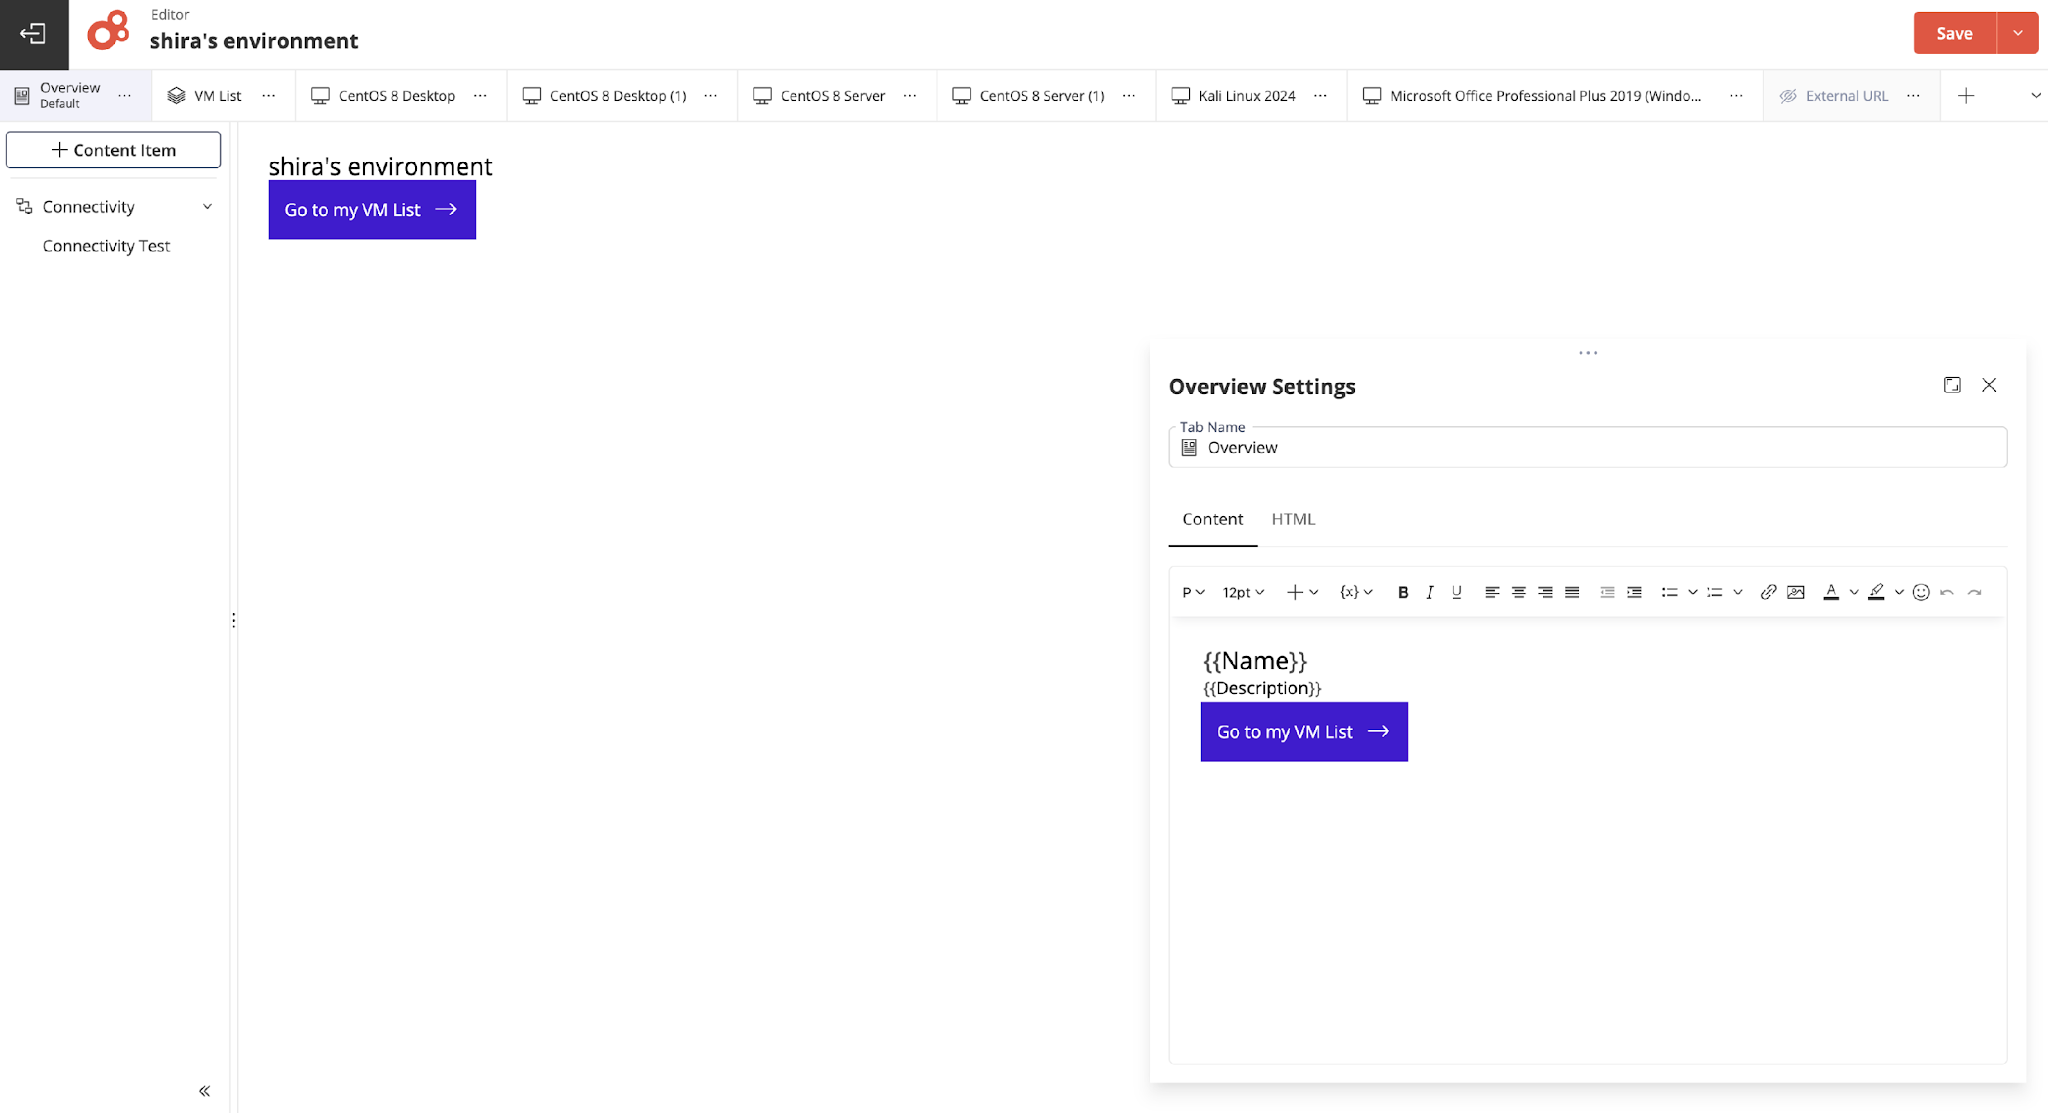This screenshot has width=2048, height=1113.
Task: Exit the editor via the back icon
Action: tap(33, 34)
